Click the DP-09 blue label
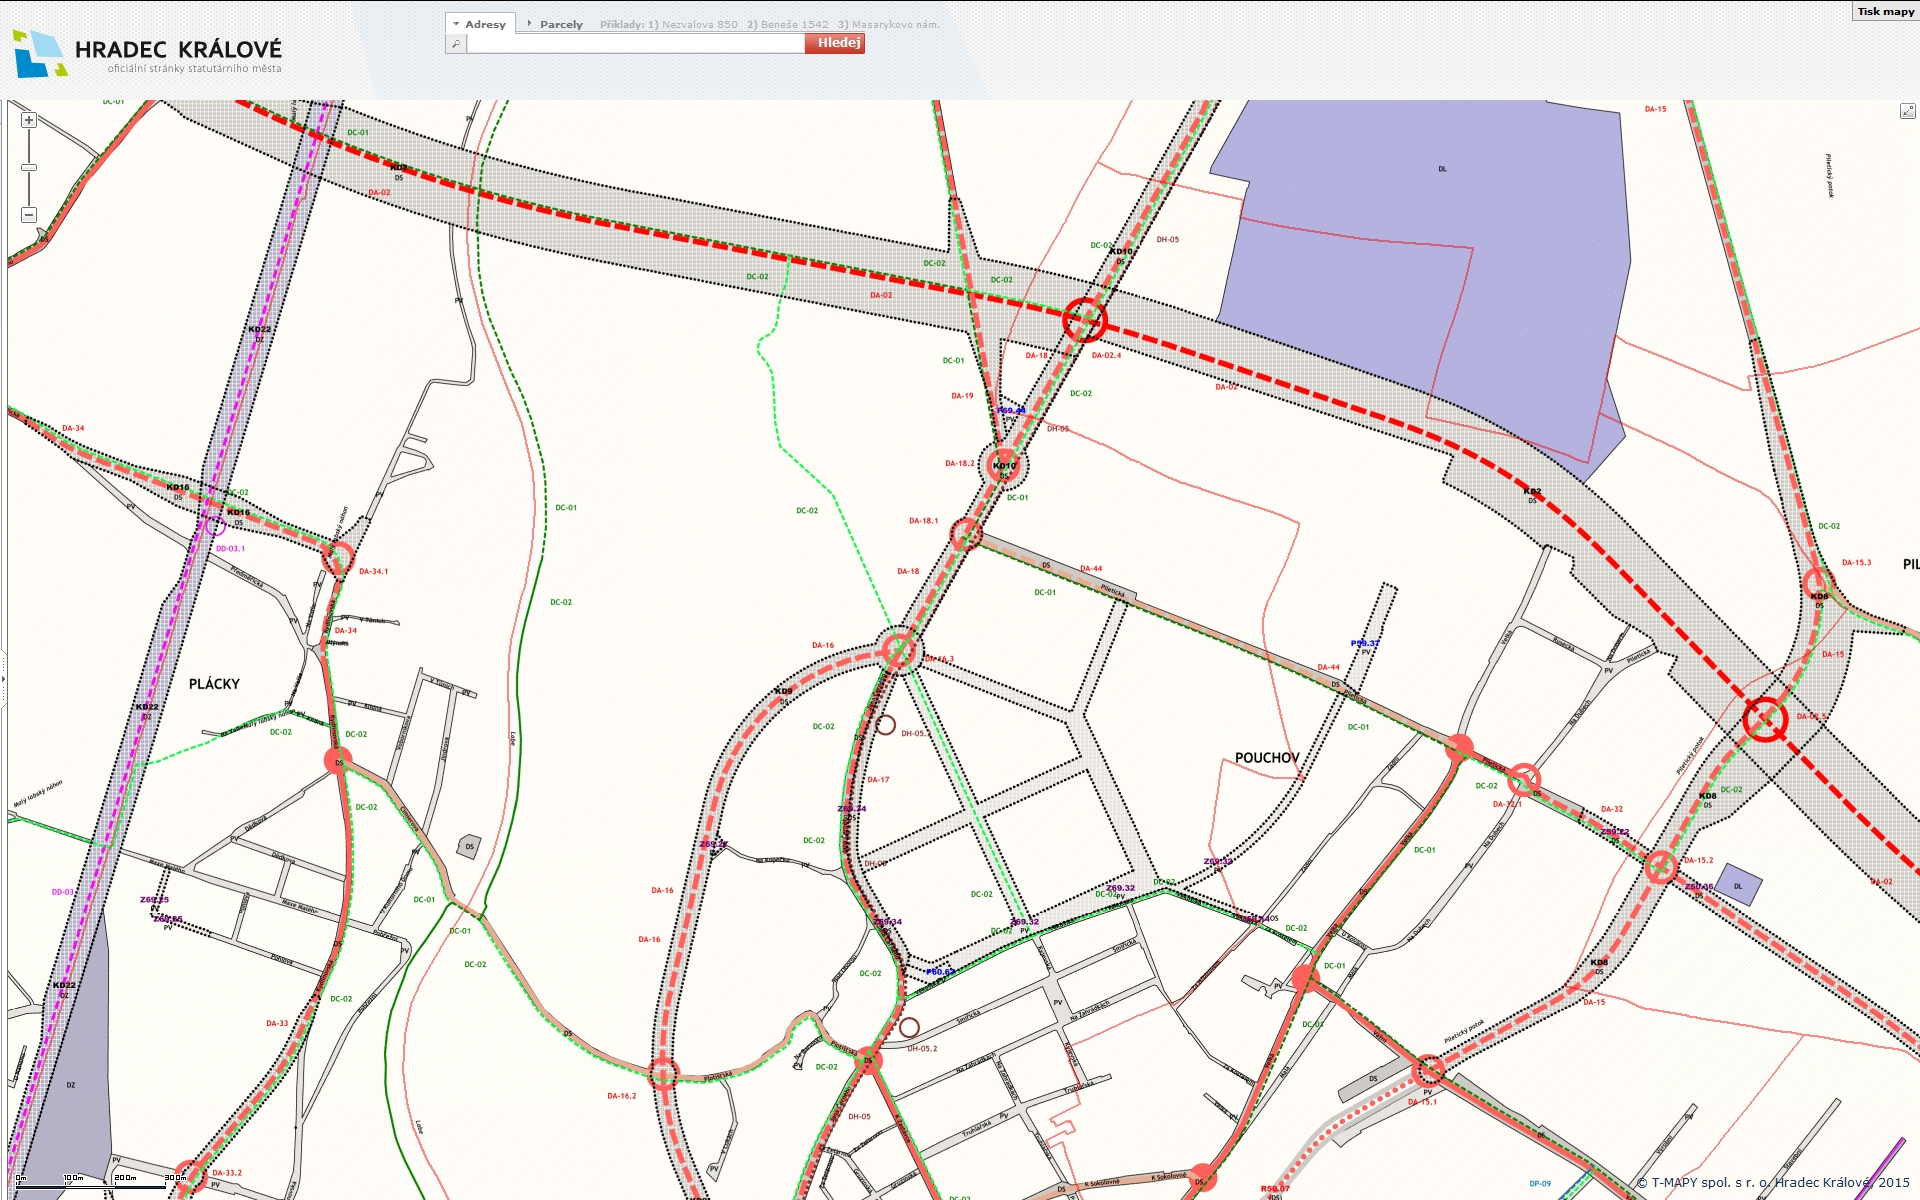1920x1200 pixels. 1540,1184
